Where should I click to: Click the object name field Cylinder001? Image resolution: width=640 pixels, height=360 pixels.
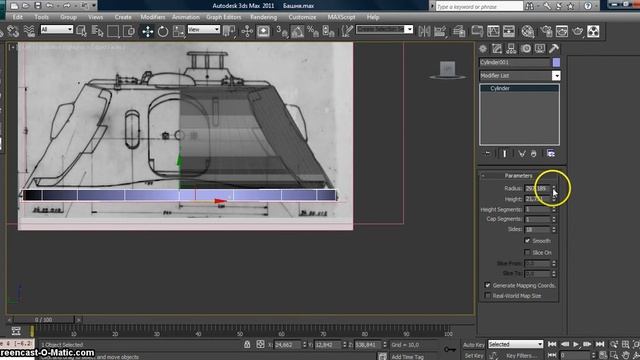coord(515,62)
